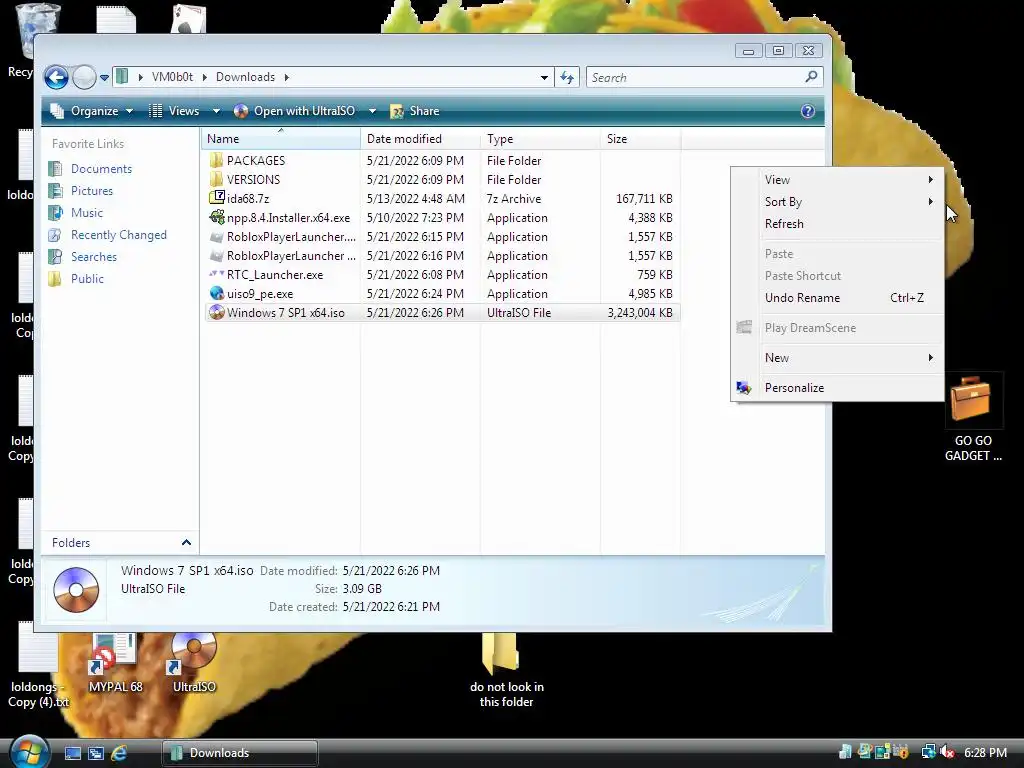The image size is (1024, 768).
Task: Open the Help question mark icon
Action: click(x=808, y=111)
